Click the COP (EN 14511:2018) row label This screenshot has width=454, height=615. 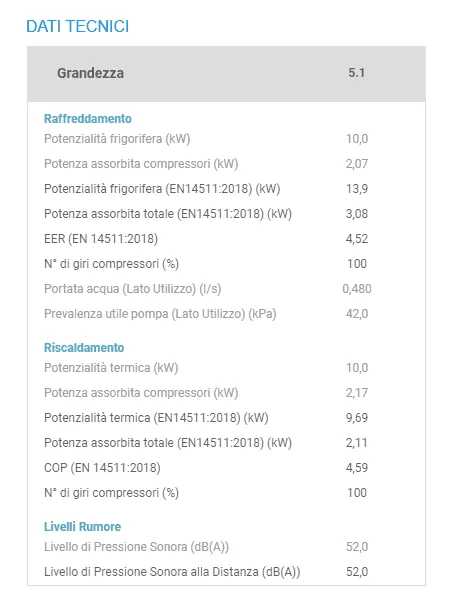[x=102, y=468]
